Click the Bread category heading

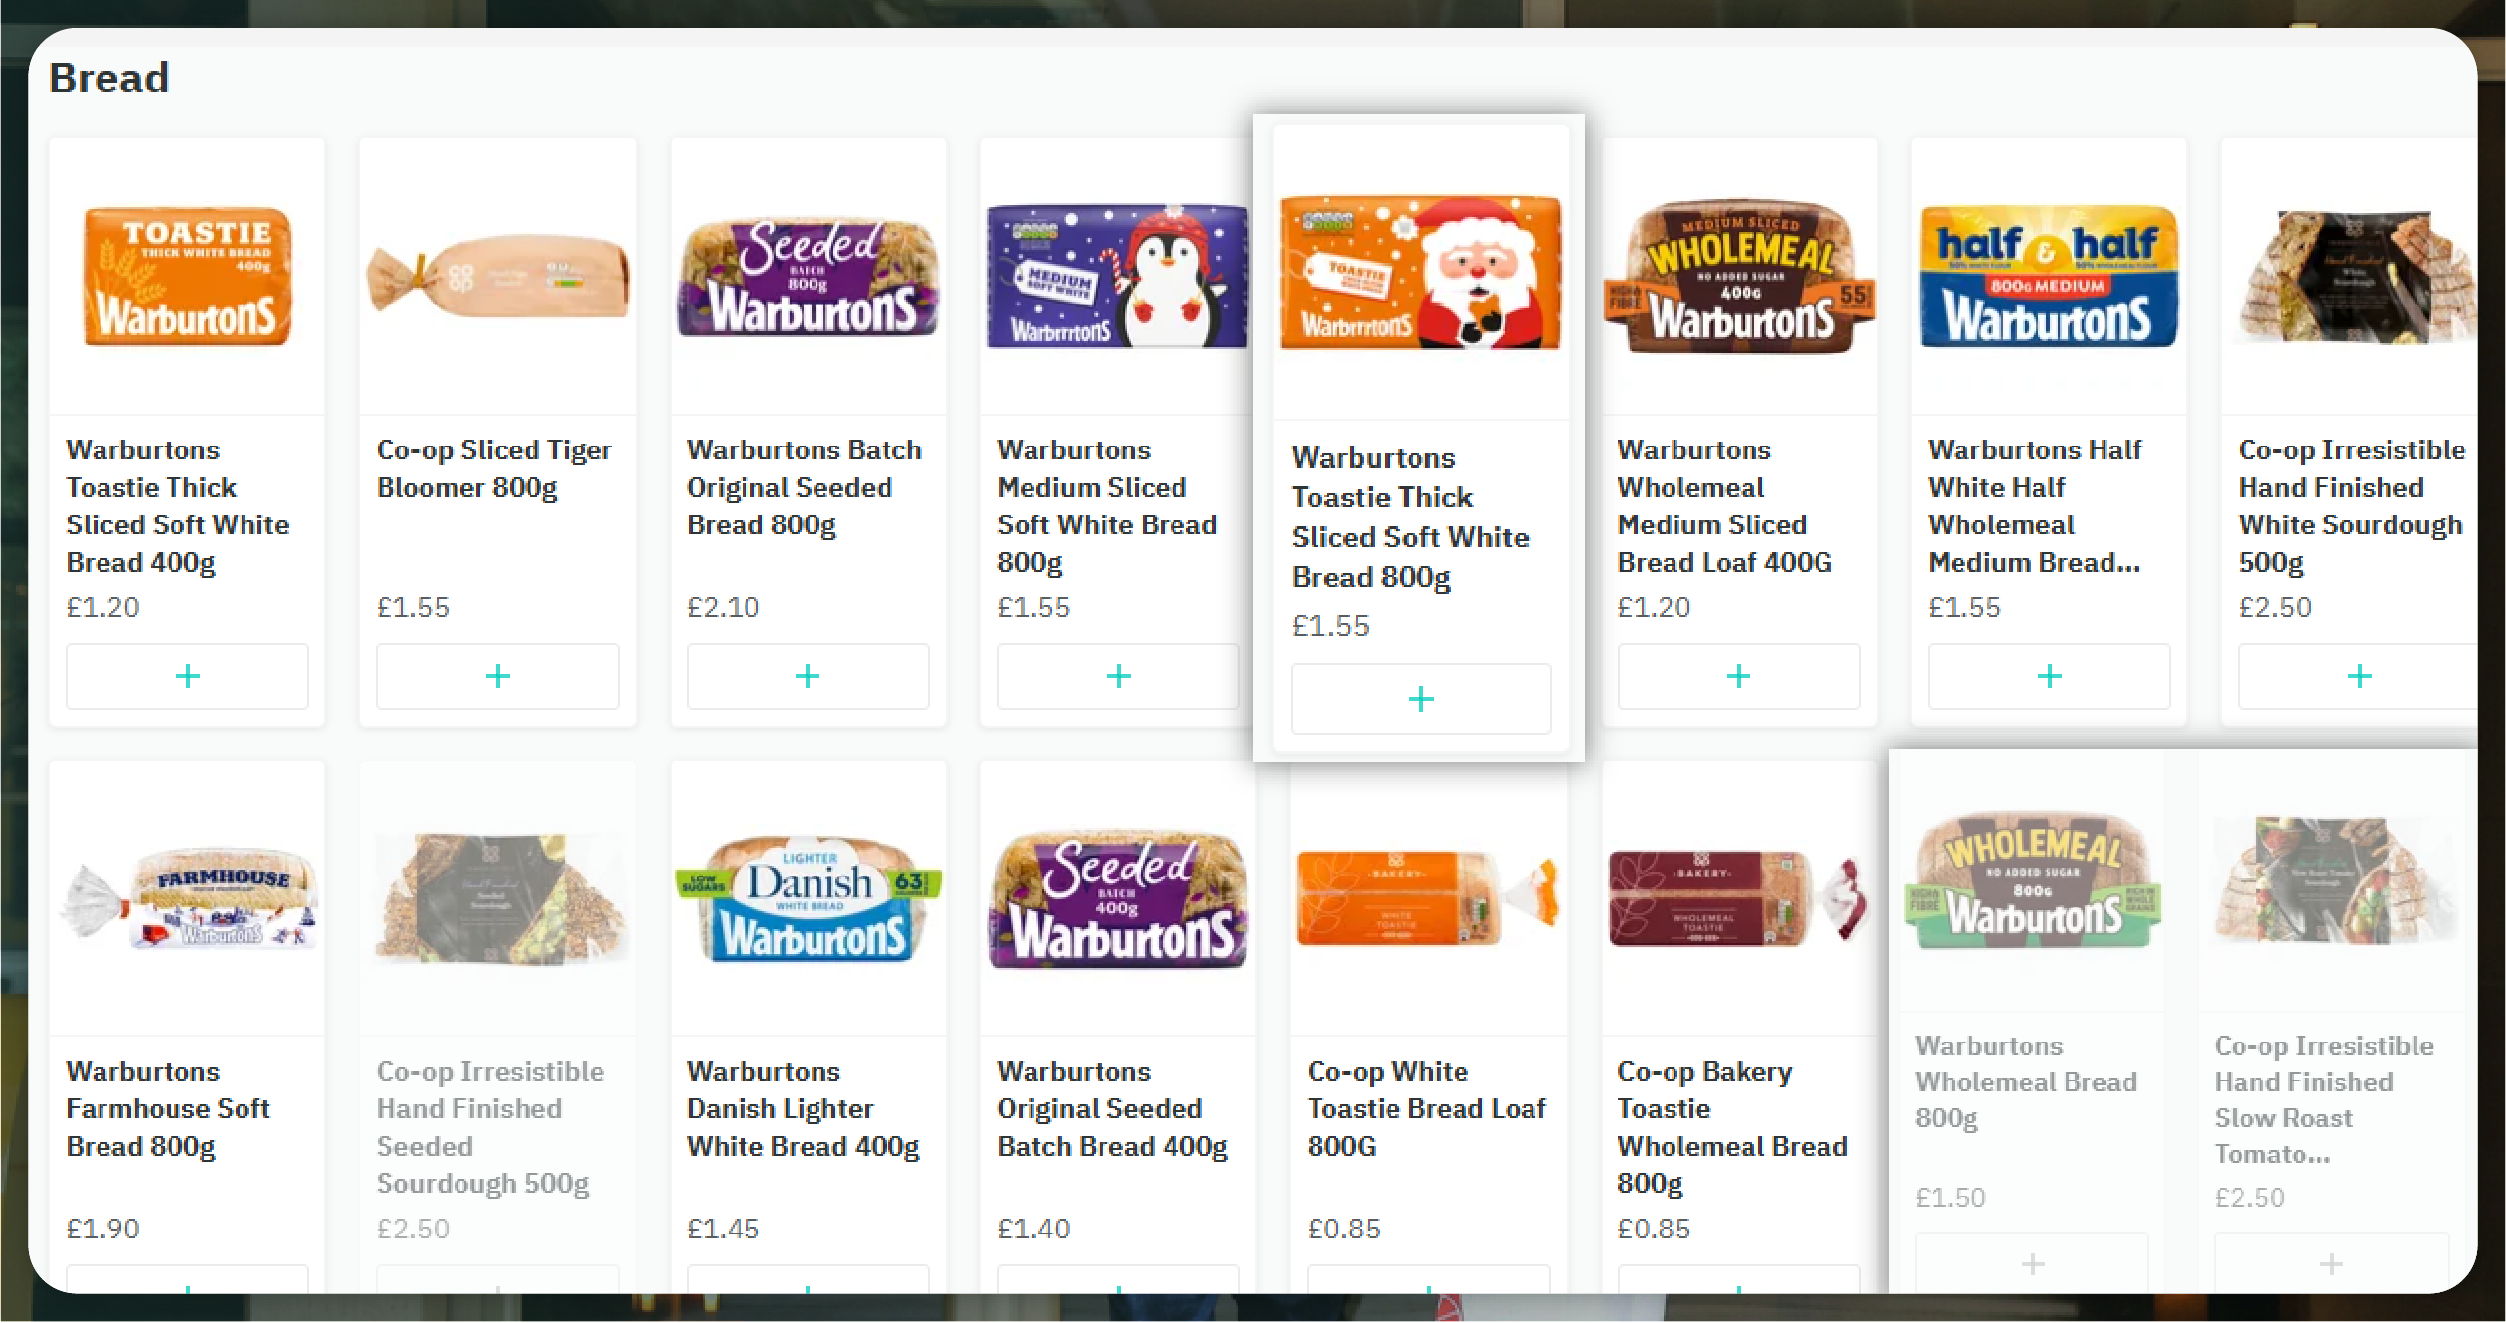tap(109, 78)
